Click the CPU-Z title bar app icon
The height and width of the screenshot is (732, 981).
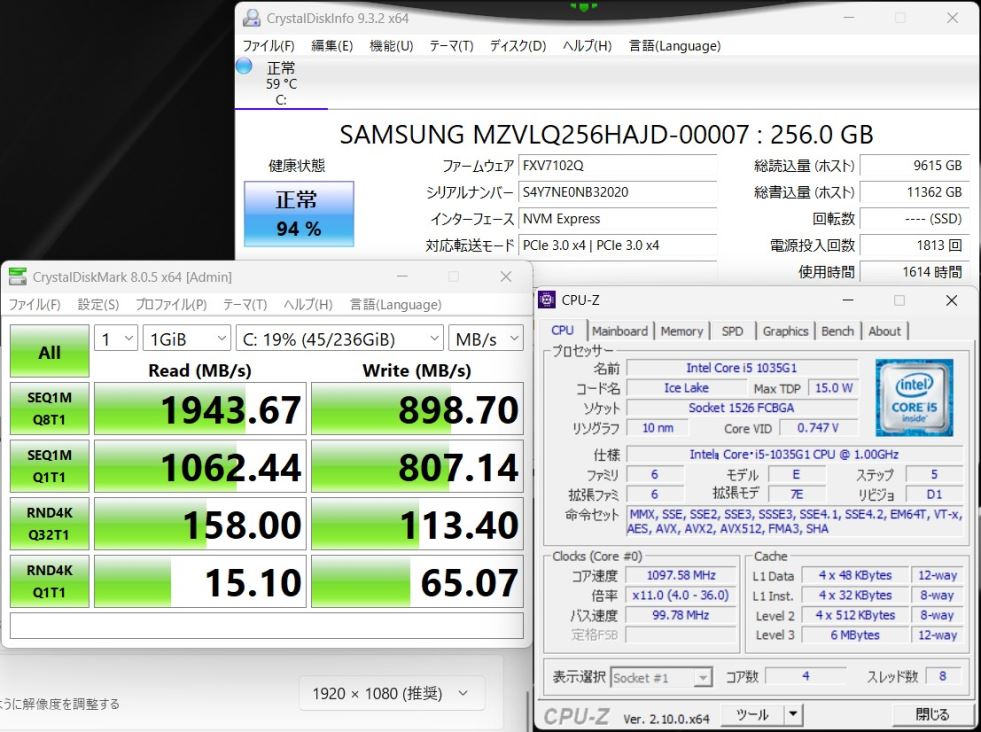coord(547,300)
